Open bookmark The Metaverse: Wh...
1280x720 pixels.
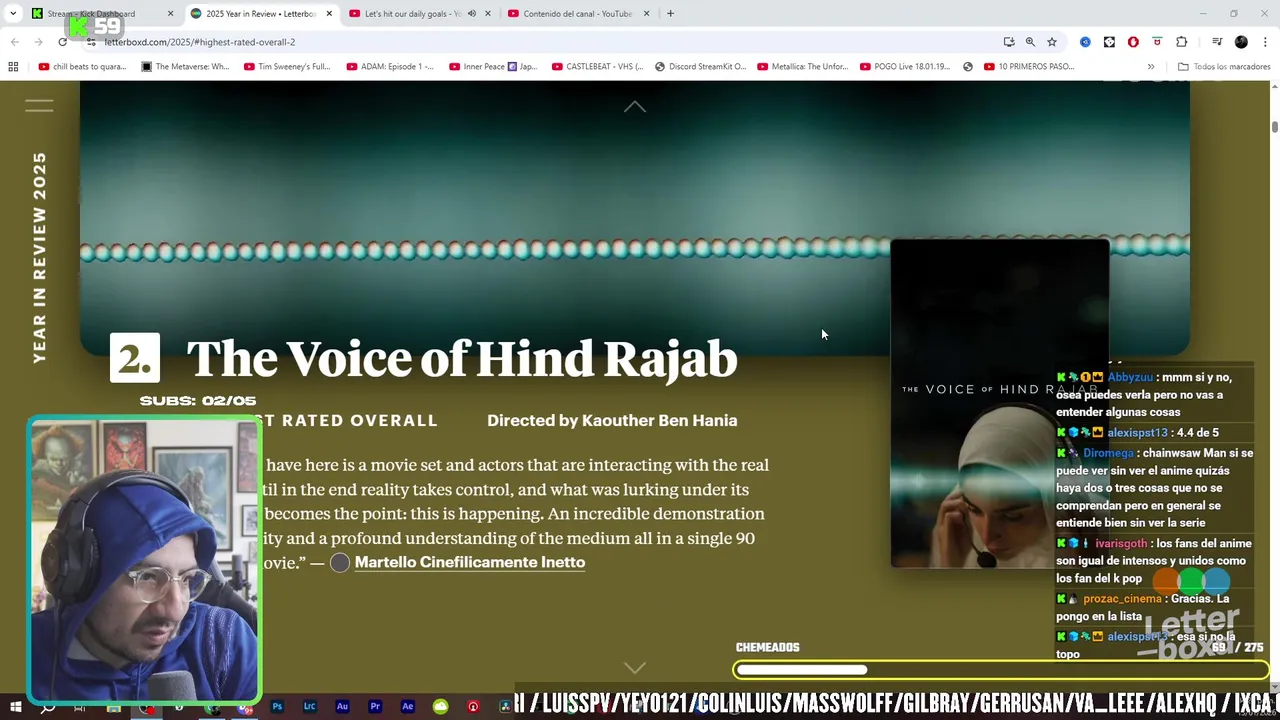point(185,67)
